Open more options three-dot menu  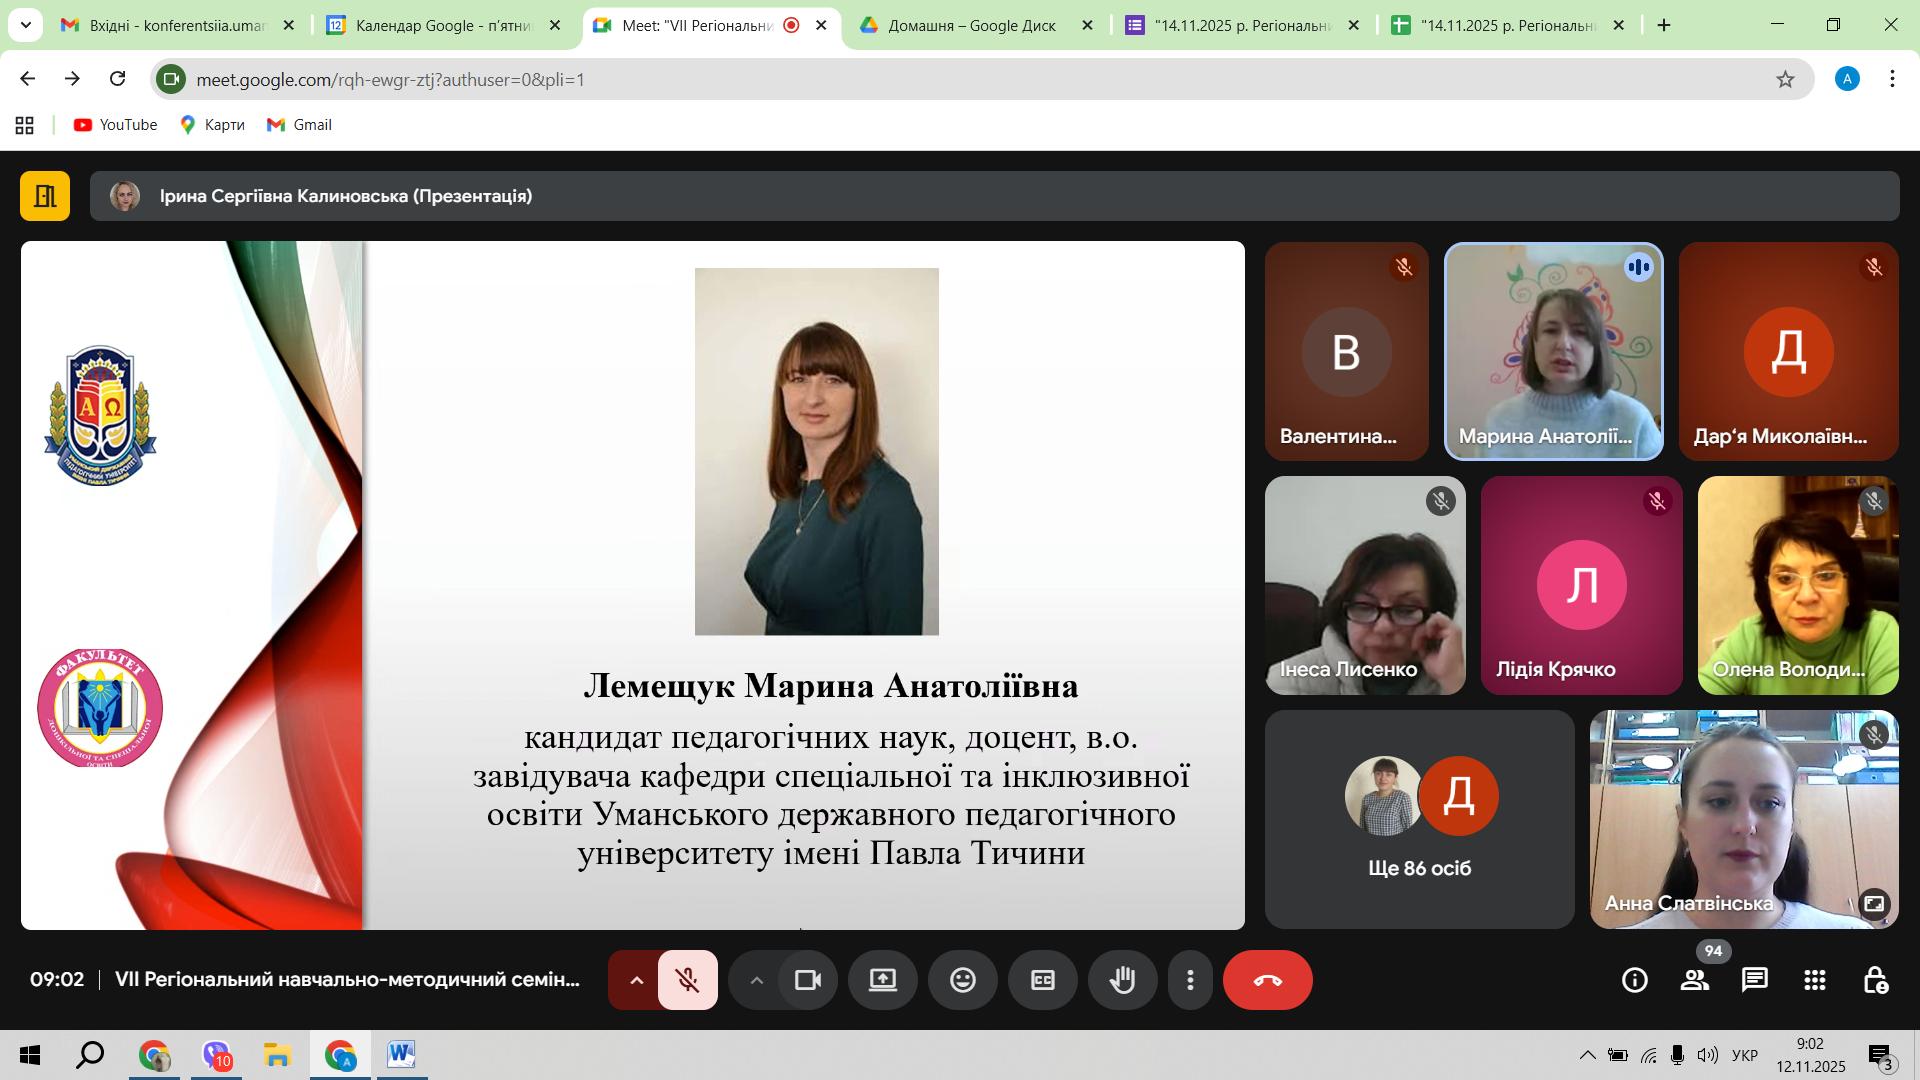pos(1190,980)
